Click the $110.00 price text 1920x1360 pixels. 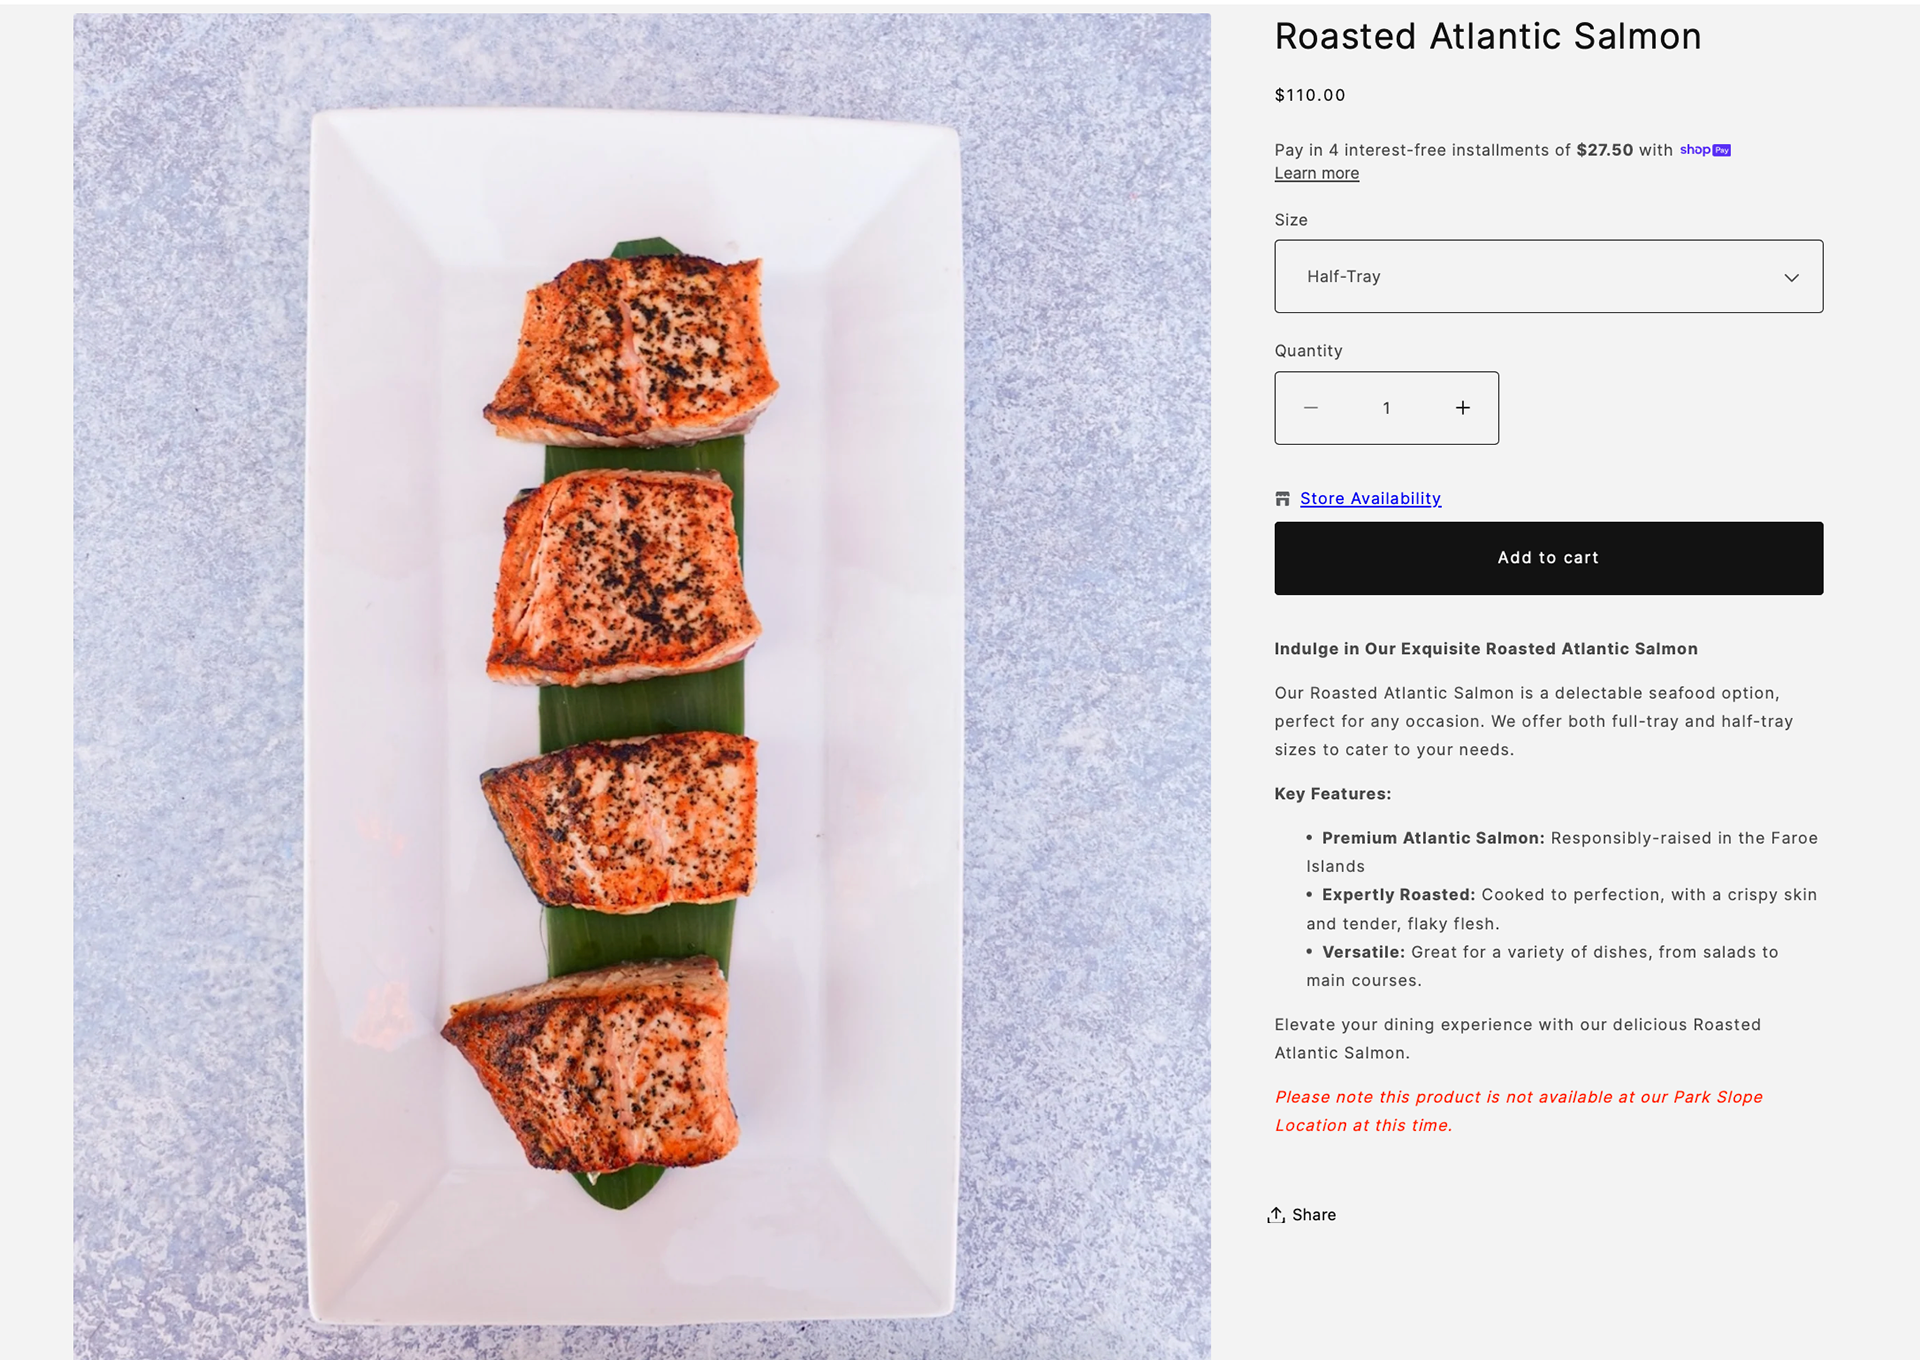tap(1309, 95)
